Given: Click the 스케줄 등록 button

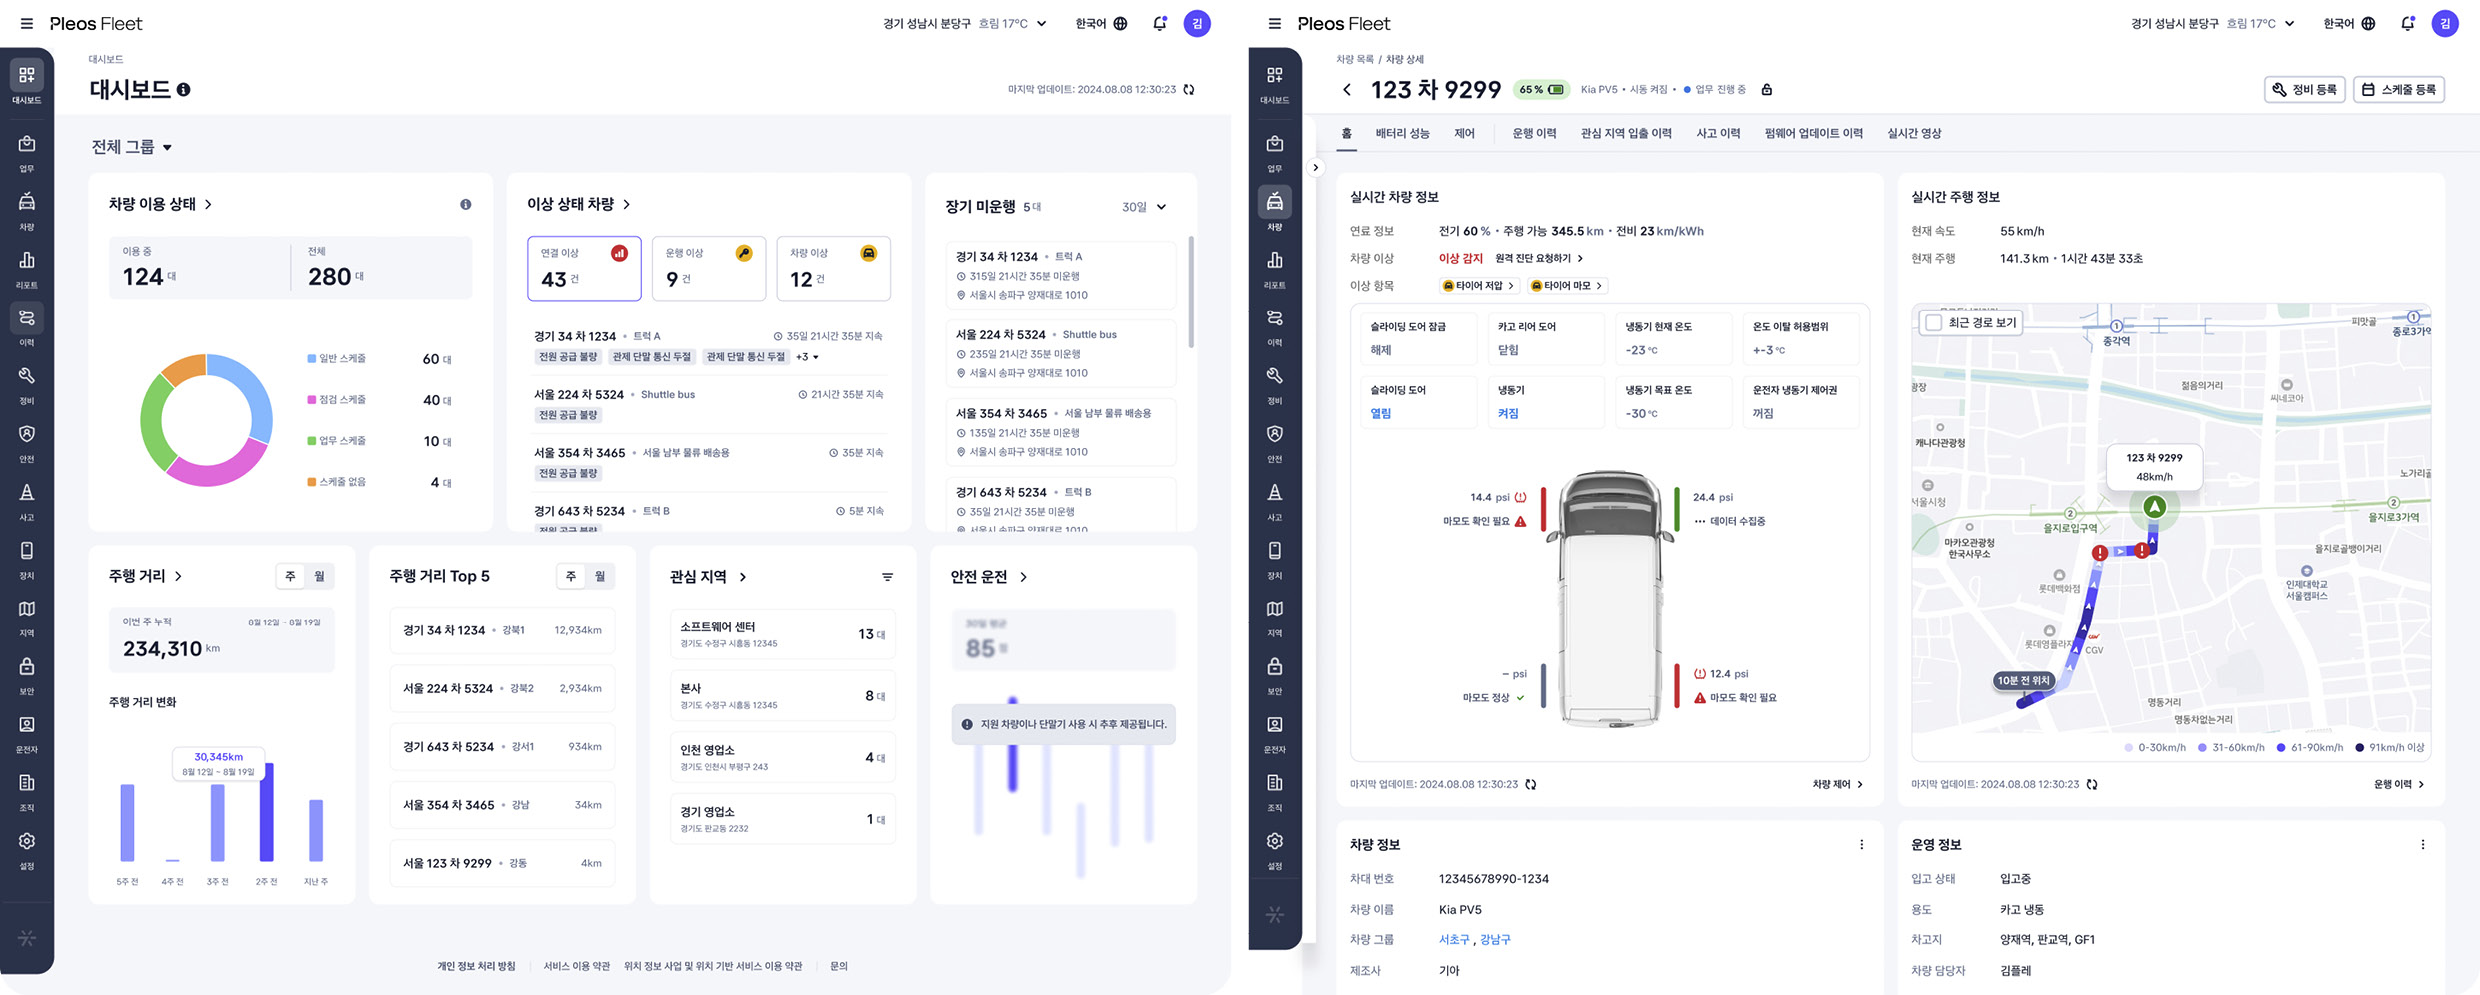Looking at the screenshot, I should point(2398,90).
